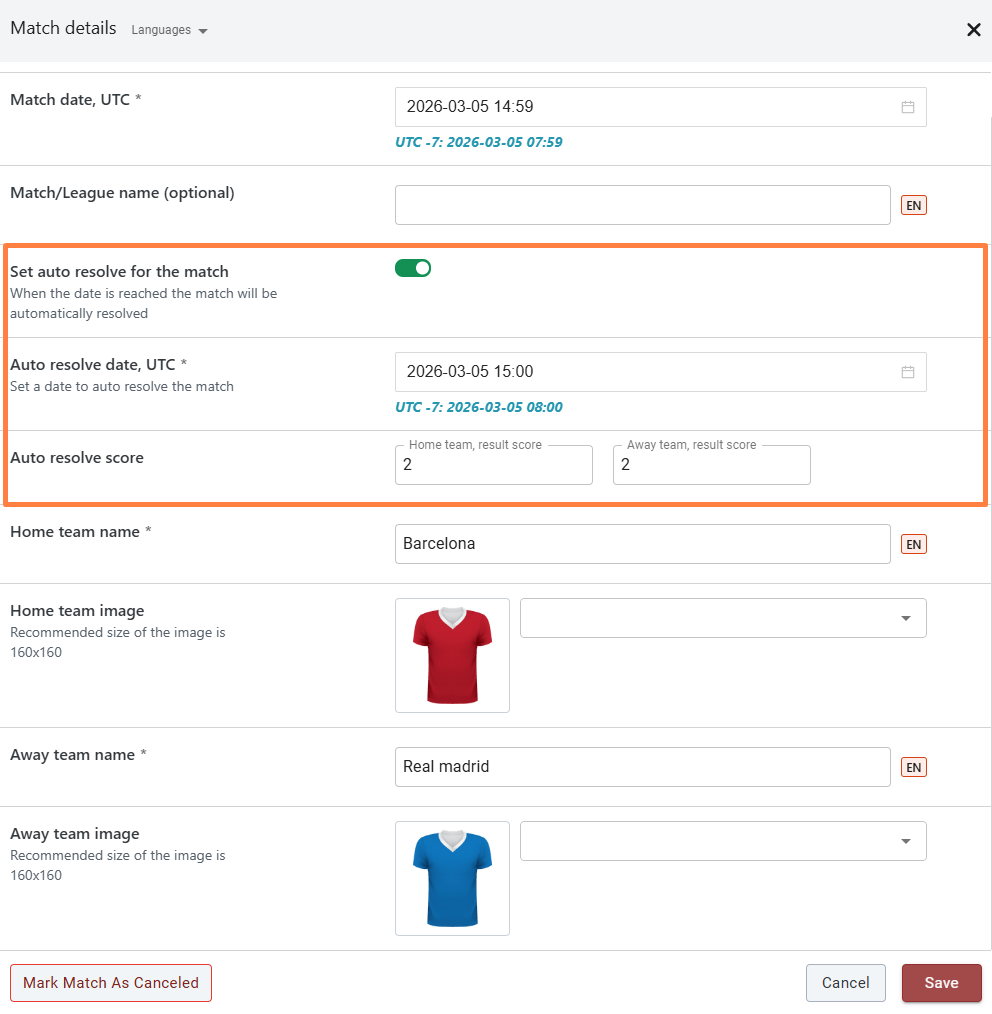The width and height of the screenshot is (992, 1014).
Task: Disable the auto resolve match toggle
Action: tap(413, 268)
